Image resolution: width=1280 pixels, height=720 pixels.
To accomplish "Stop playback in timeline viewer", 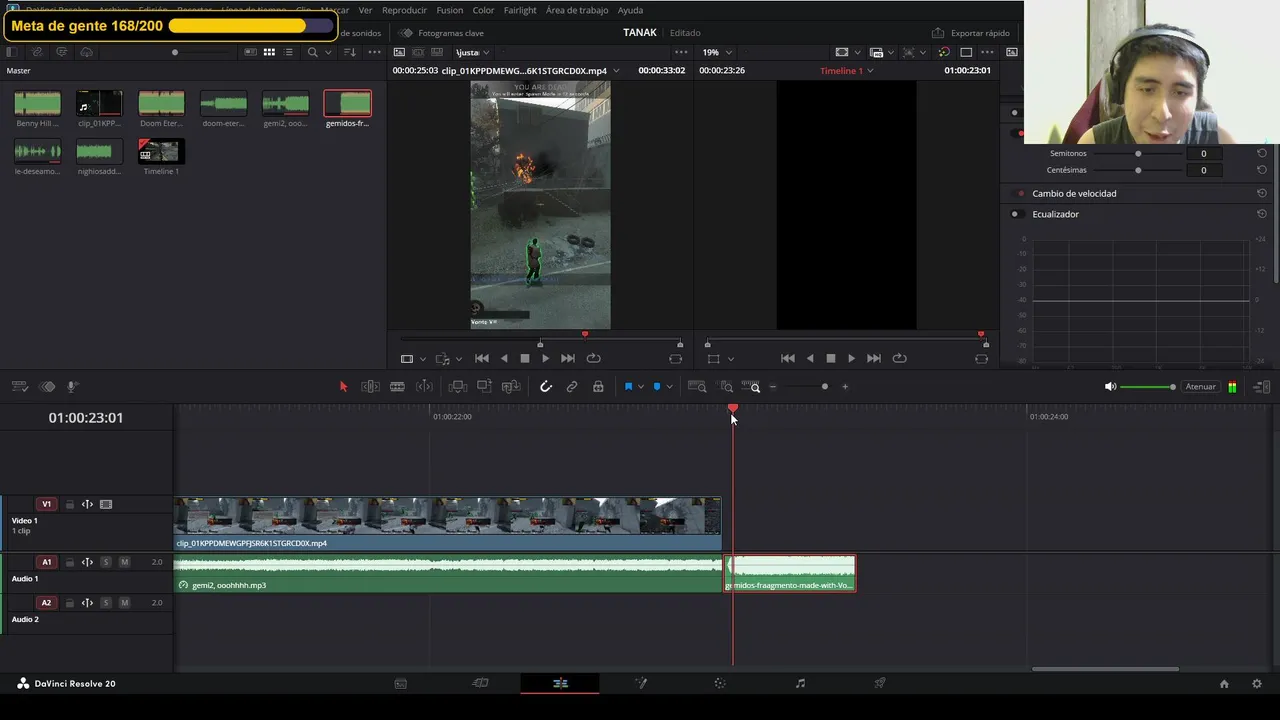I will coord(830,358).
